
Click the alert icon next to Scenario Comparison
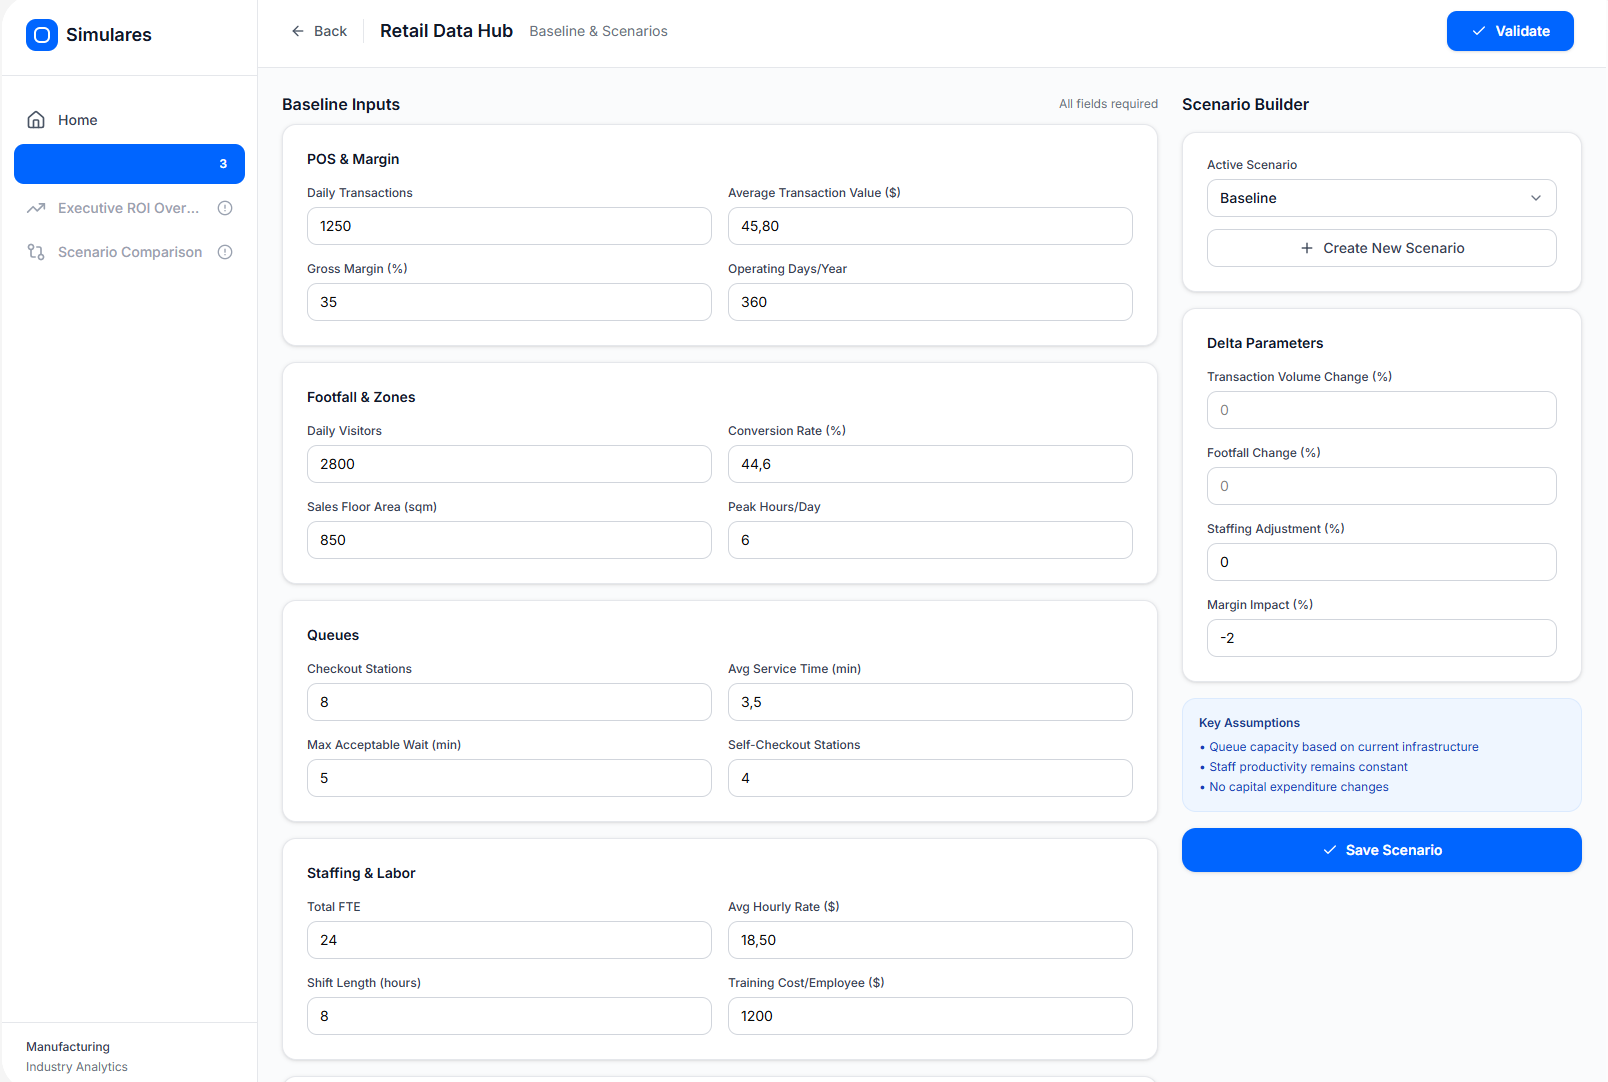[224, 251]
